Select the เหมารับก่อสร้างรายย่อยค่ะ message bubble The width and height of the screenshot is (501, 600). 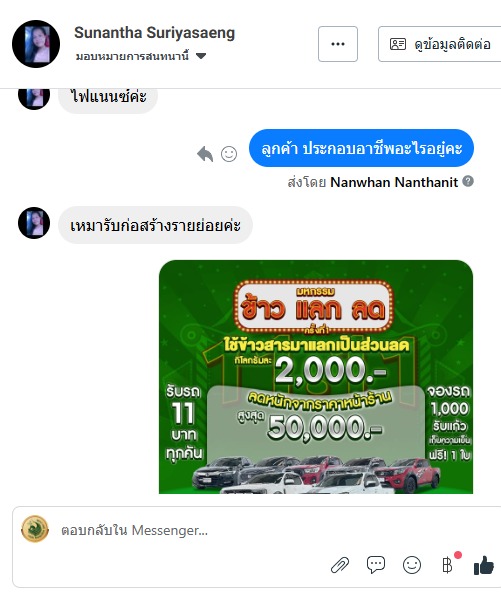pyautogui.click(x=155, y=225)
